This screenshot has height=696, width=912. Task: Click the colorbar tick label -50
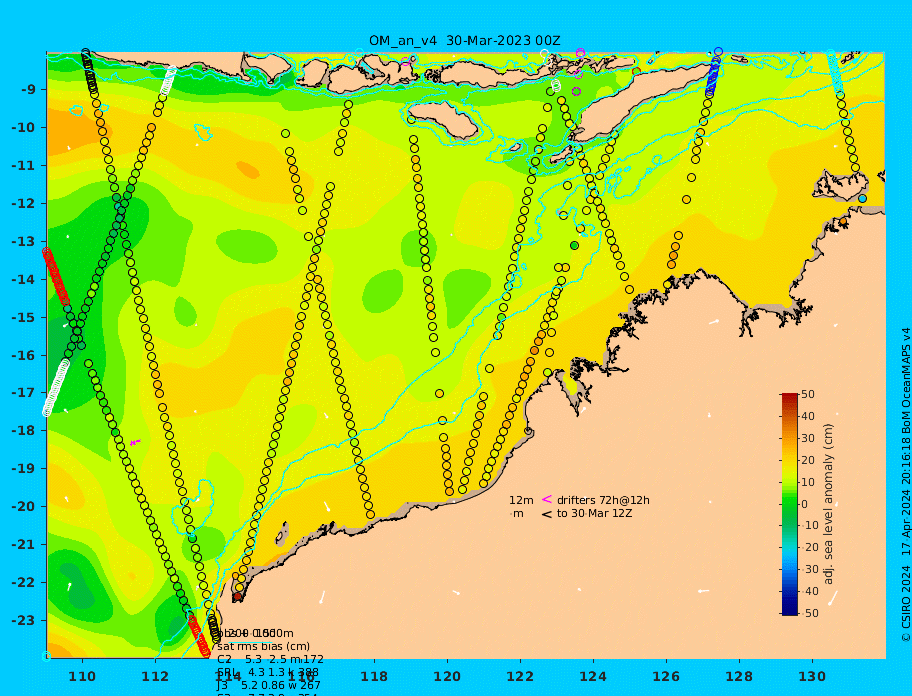click(810, 613)
